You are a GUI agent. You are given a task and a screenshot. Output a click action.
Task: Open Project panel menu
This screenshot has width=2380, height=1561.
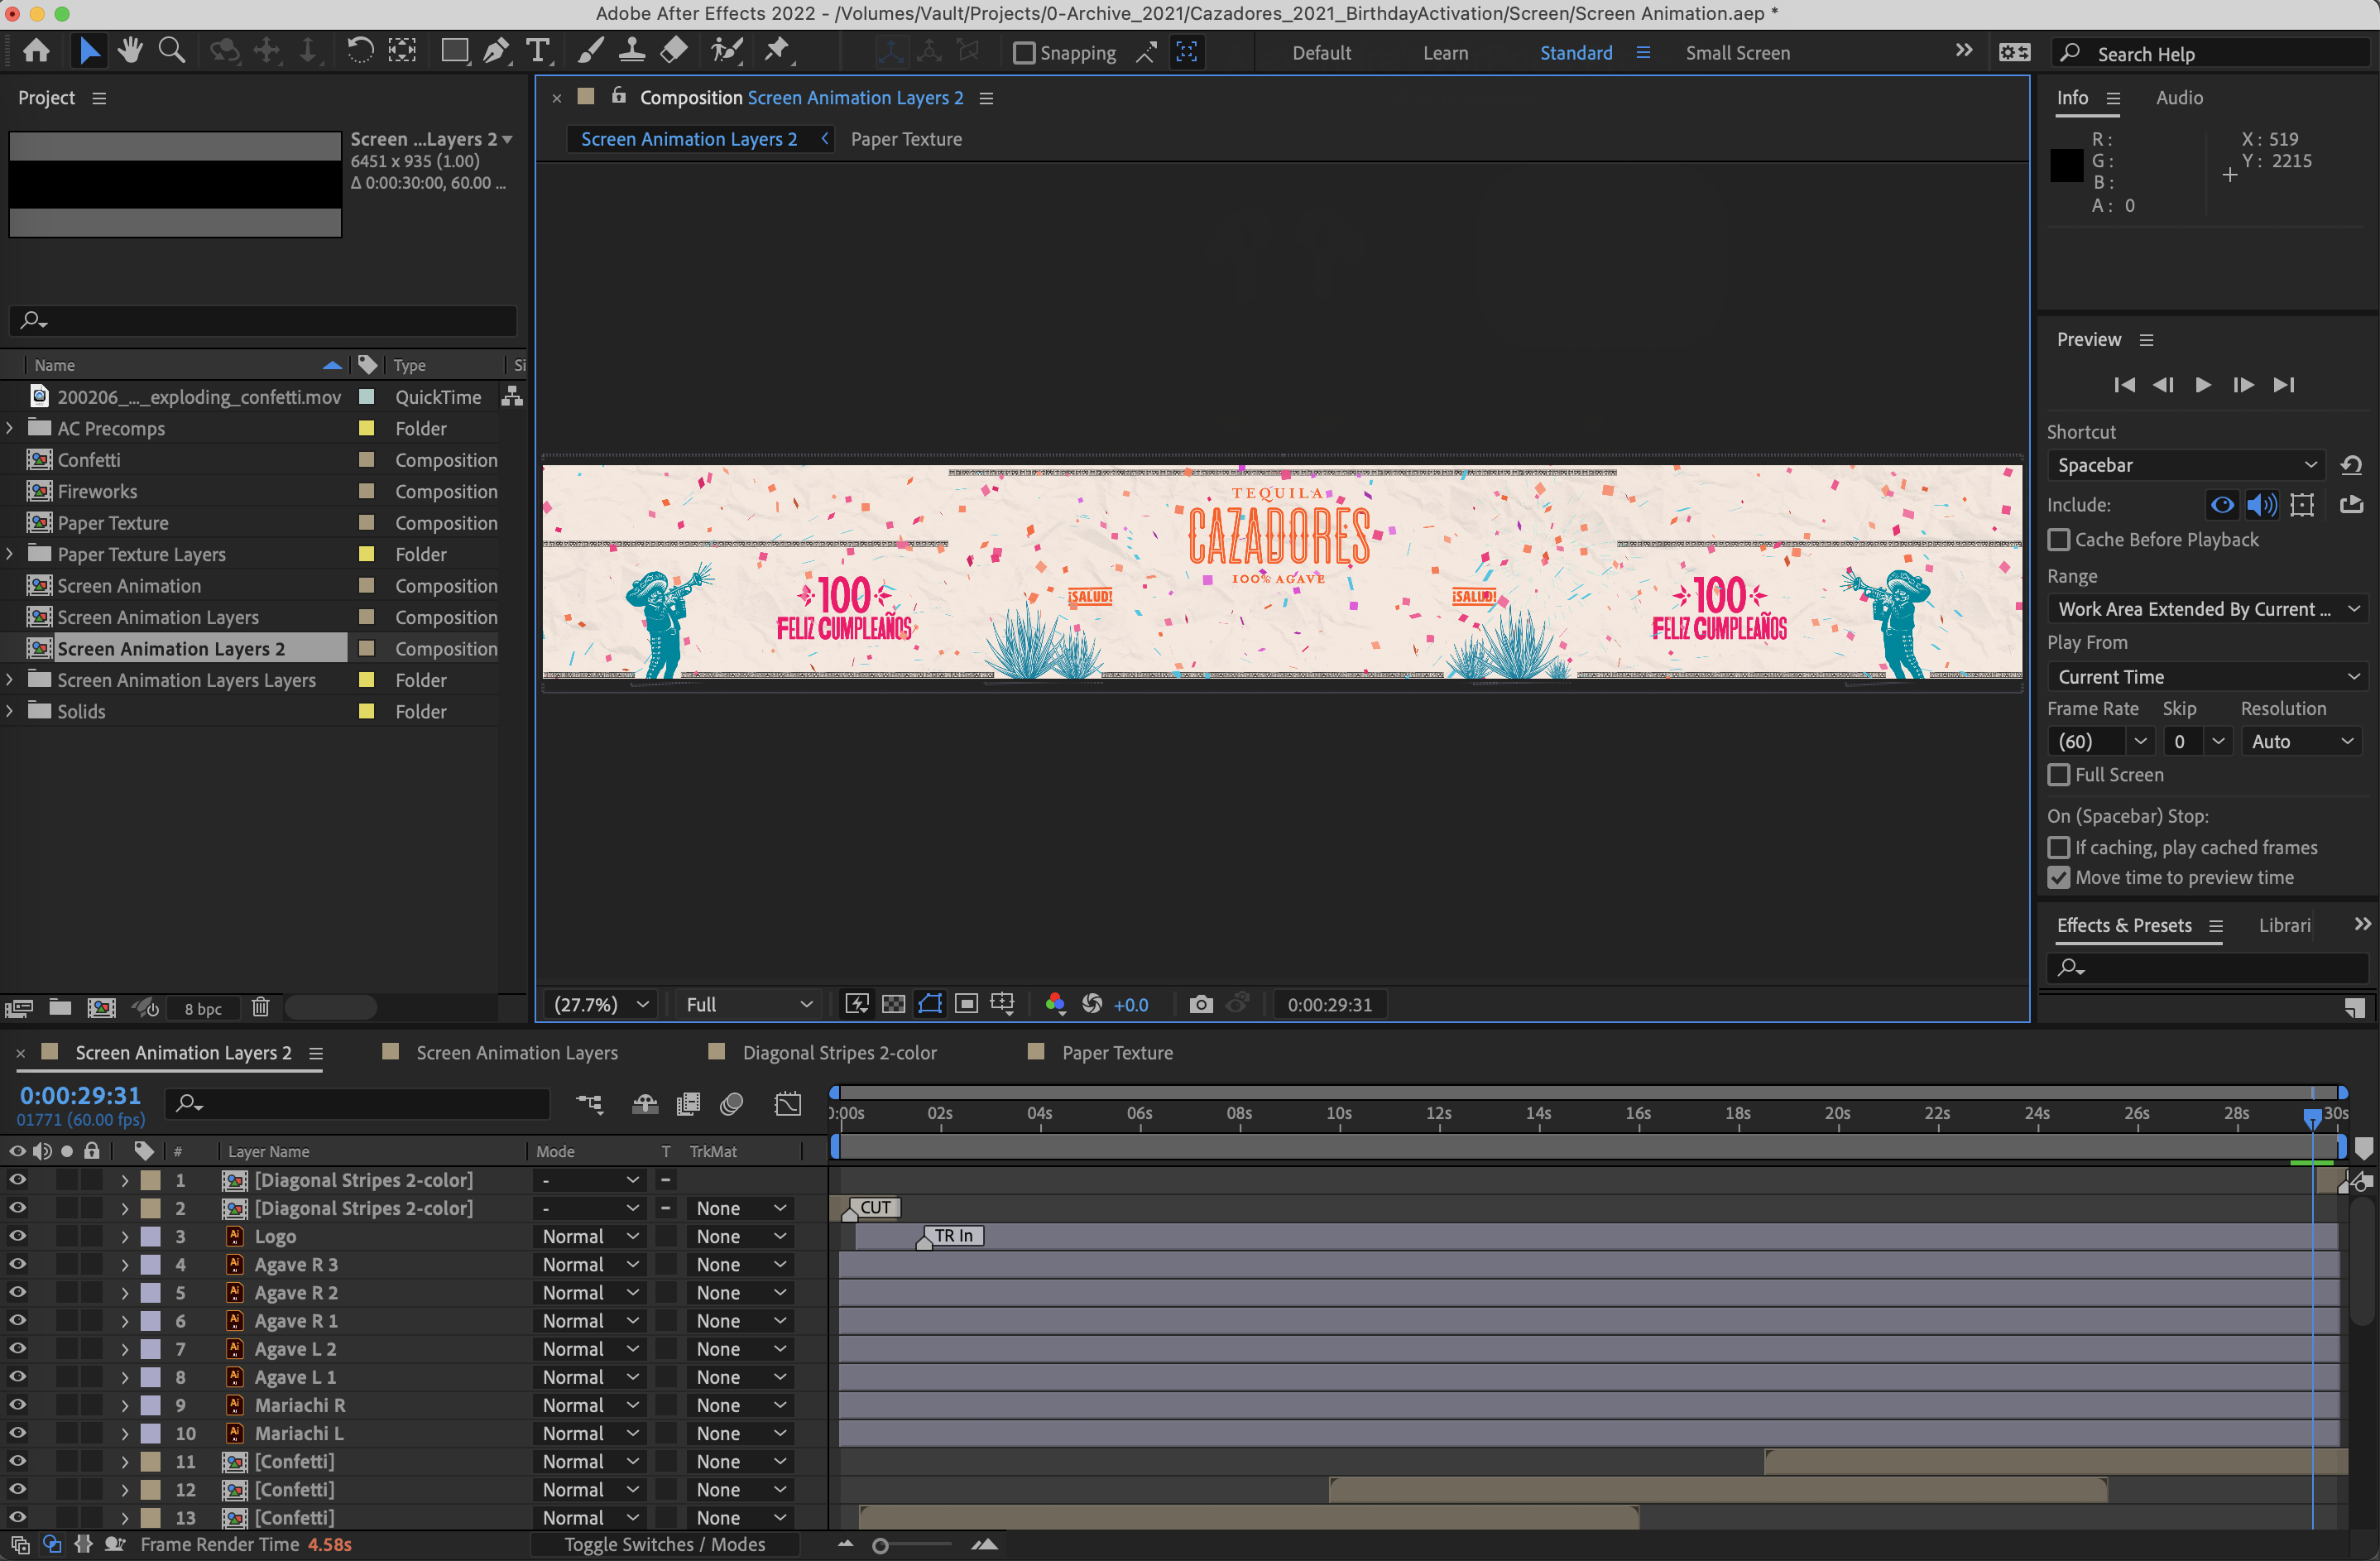tap(99, 98)
